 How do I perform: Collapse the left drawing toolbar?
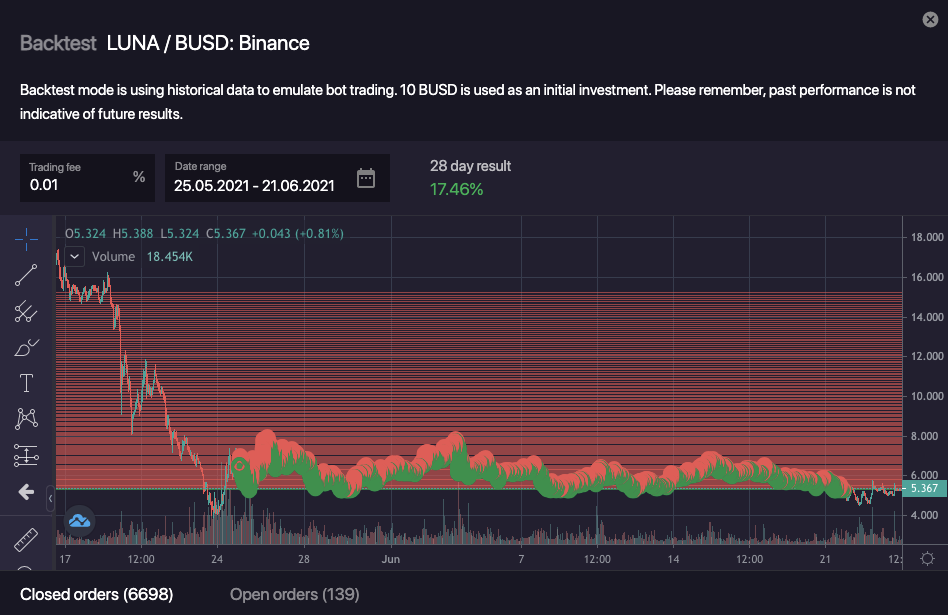(x=50, y=493)
